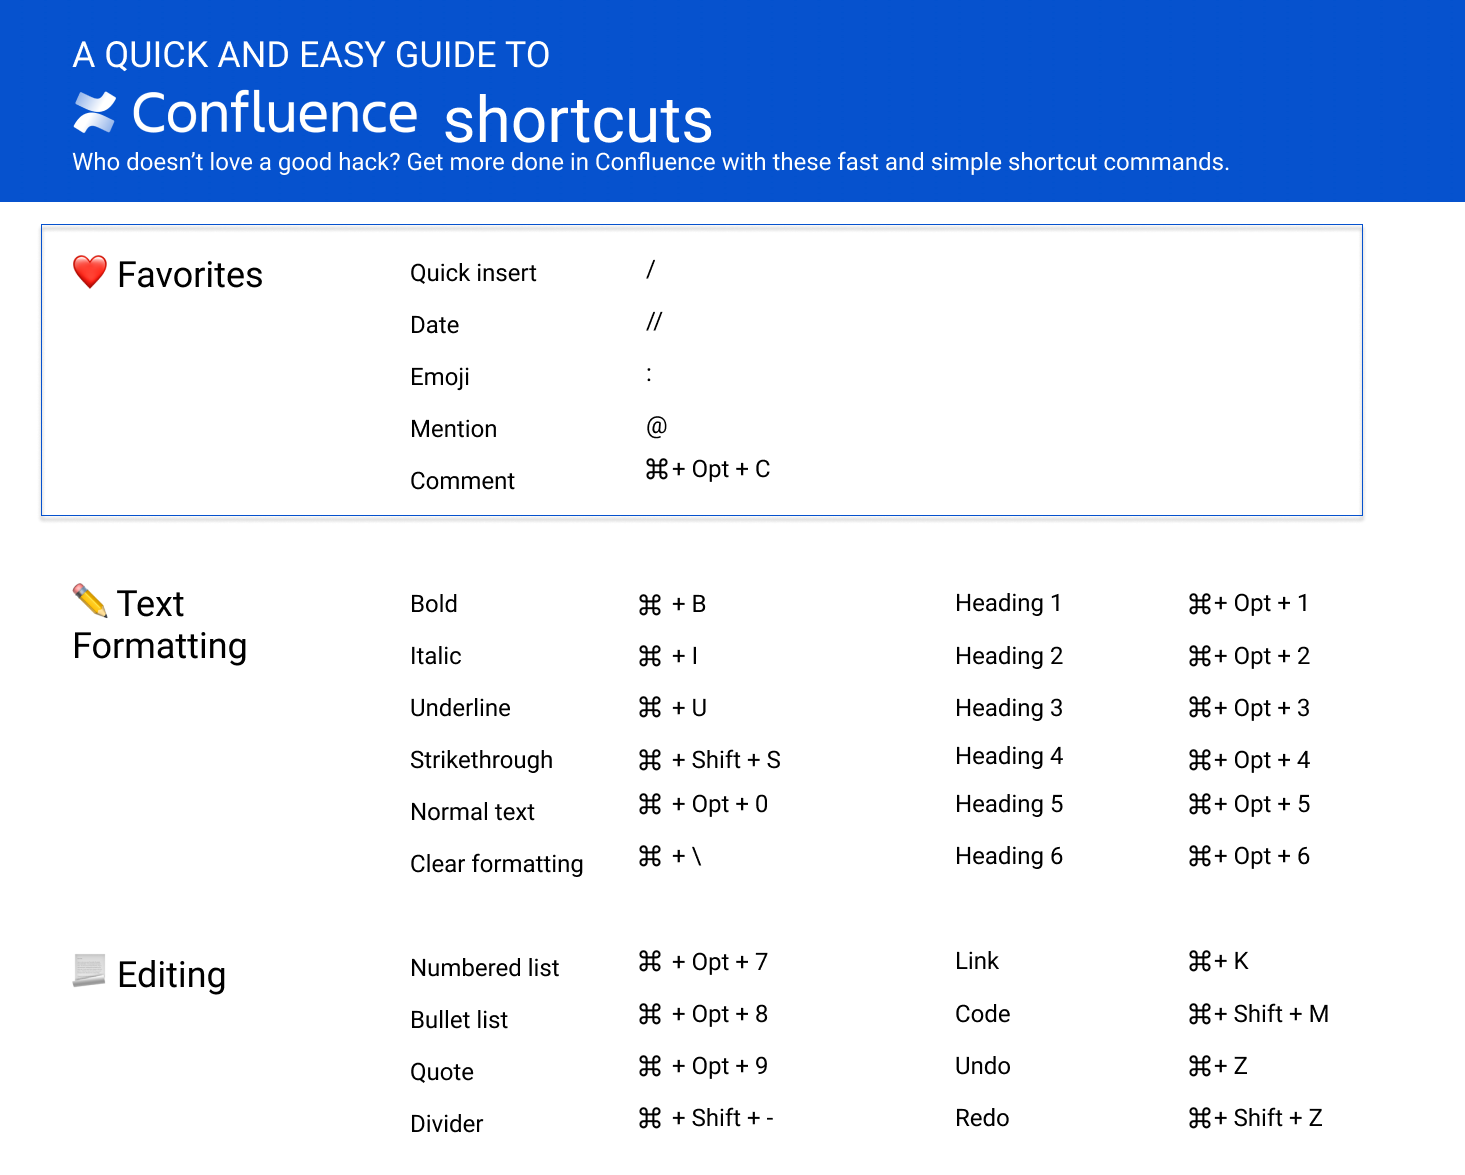Click the command symbol for Divider shortcut
This screenshot has height=1175, width=1465.
click(650, 1119)
